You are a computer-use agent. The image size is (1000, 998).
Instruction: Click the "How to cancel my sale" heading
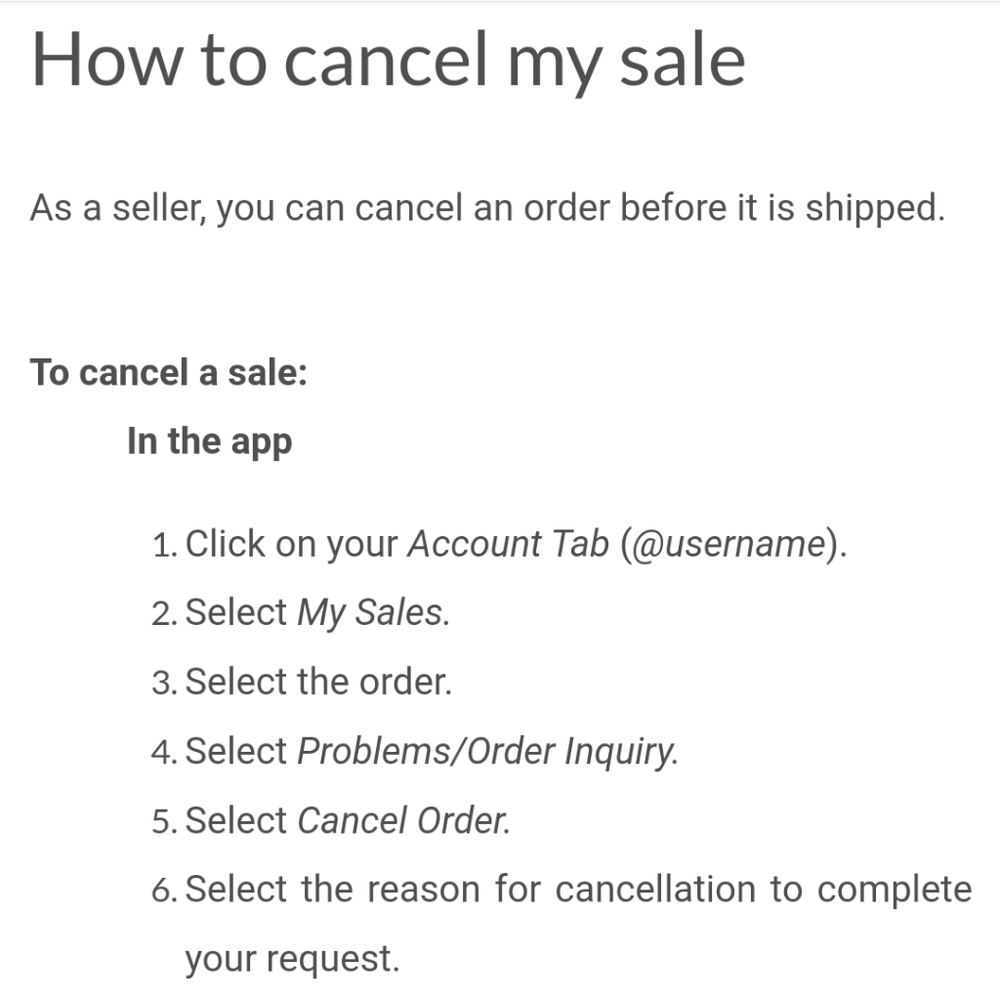(388, 59)
